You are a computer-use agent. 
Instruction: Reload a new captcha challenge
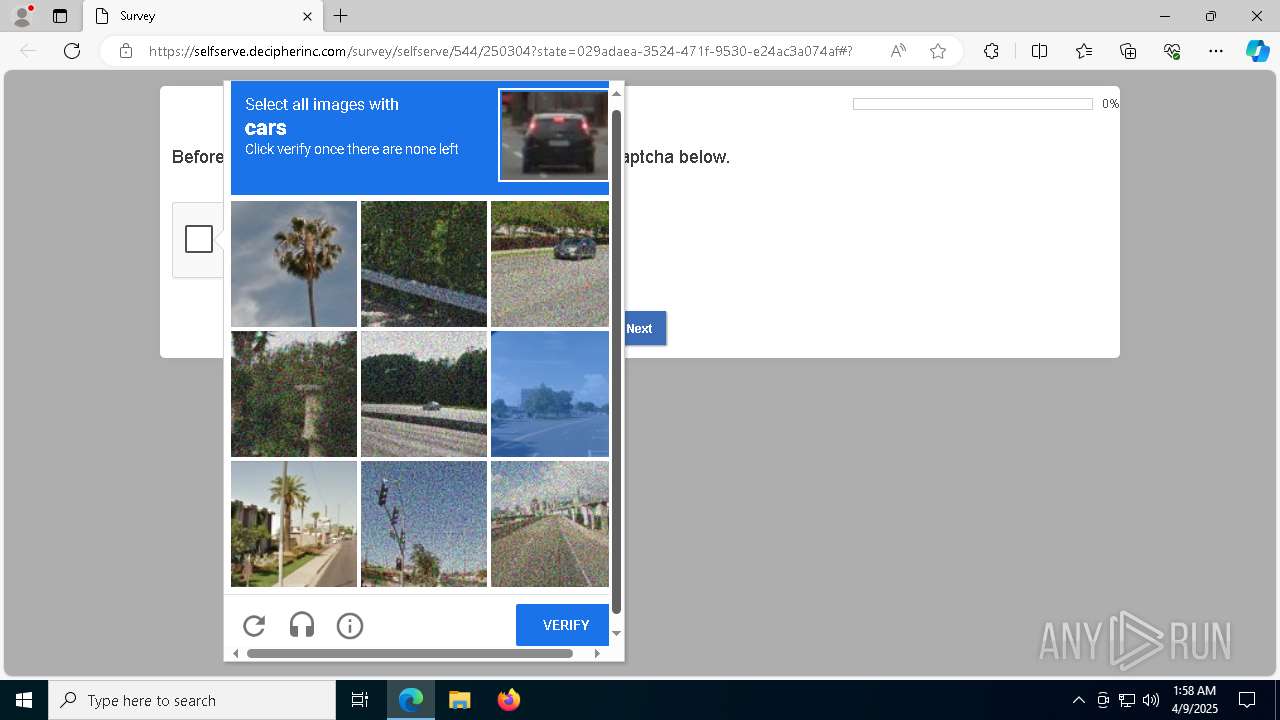pyautogui.click(x=254, y=626)
